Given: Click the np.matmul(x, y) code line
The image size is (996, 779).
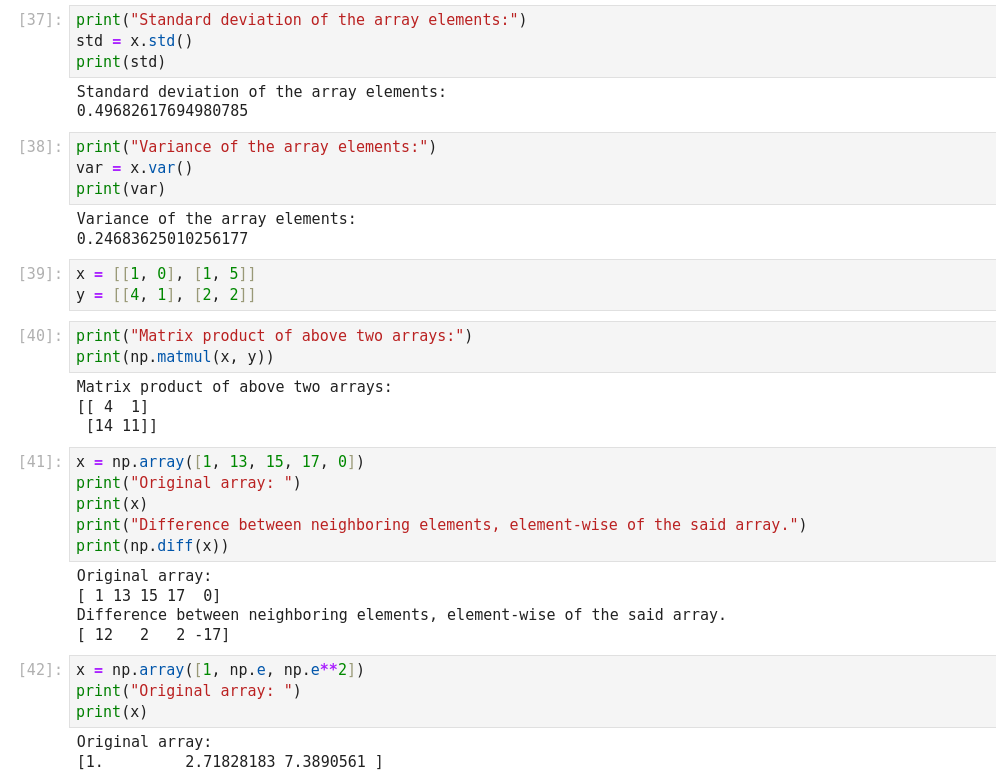Looking at the screenshot, I should click(175, 357).
